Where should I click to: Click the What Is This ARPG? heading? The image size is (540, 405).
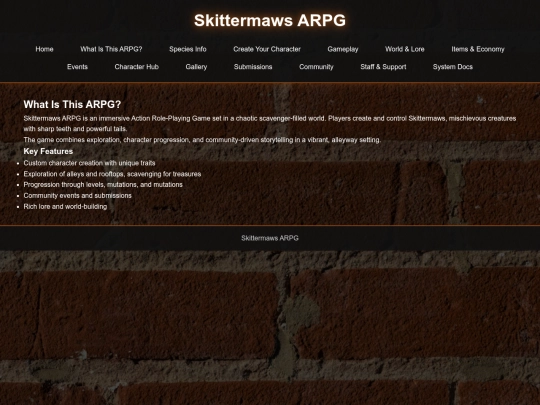coord(72,104)
